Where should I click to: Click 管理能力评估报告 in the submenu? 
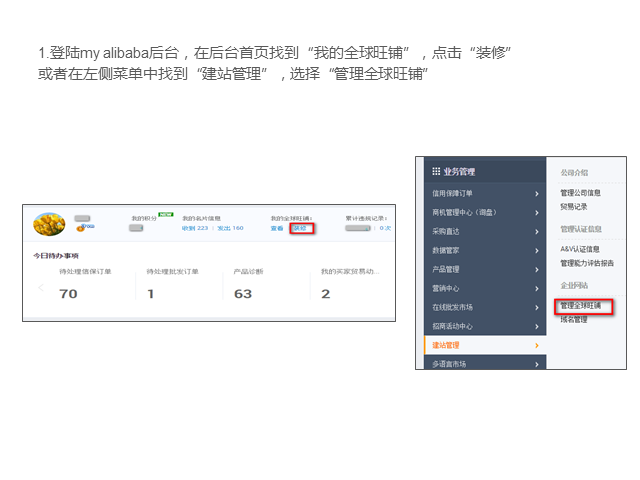tap(587, 263)
